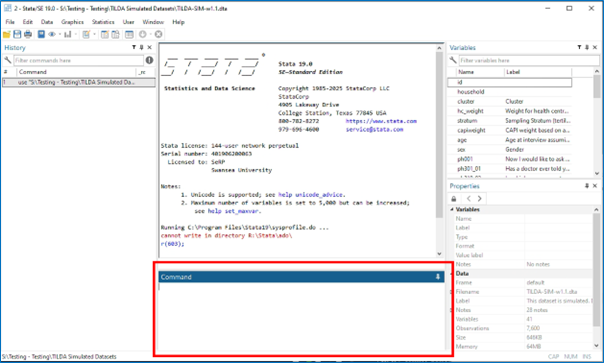The width and height of the screenshot is (604, 363).
Task: Open the Window menu
Action: [x=153, y=22]
